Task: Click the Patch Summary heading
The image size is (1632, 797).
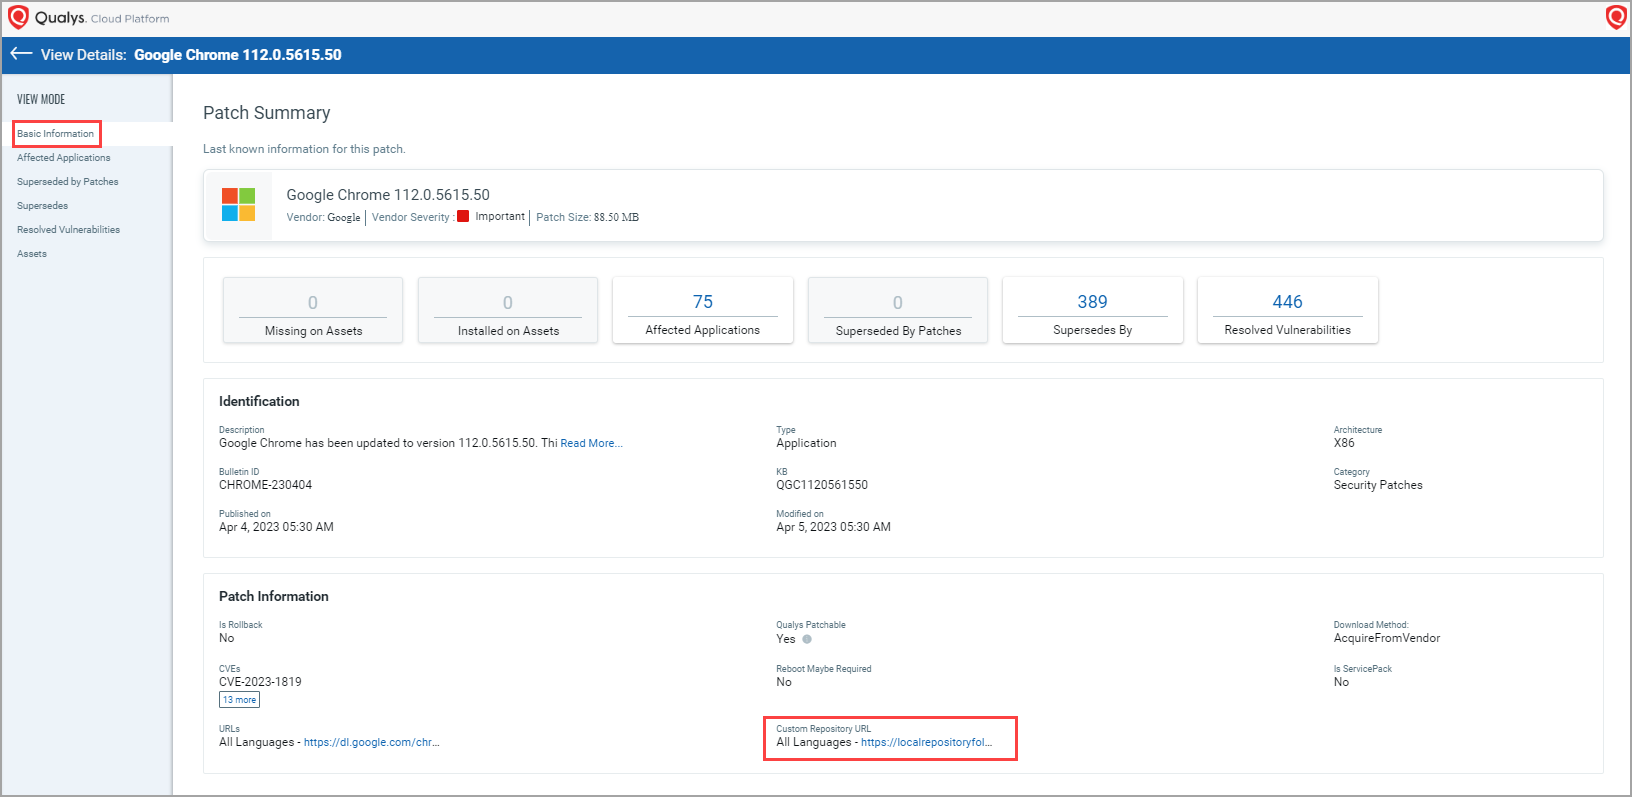Action: (x=266, y=113)
